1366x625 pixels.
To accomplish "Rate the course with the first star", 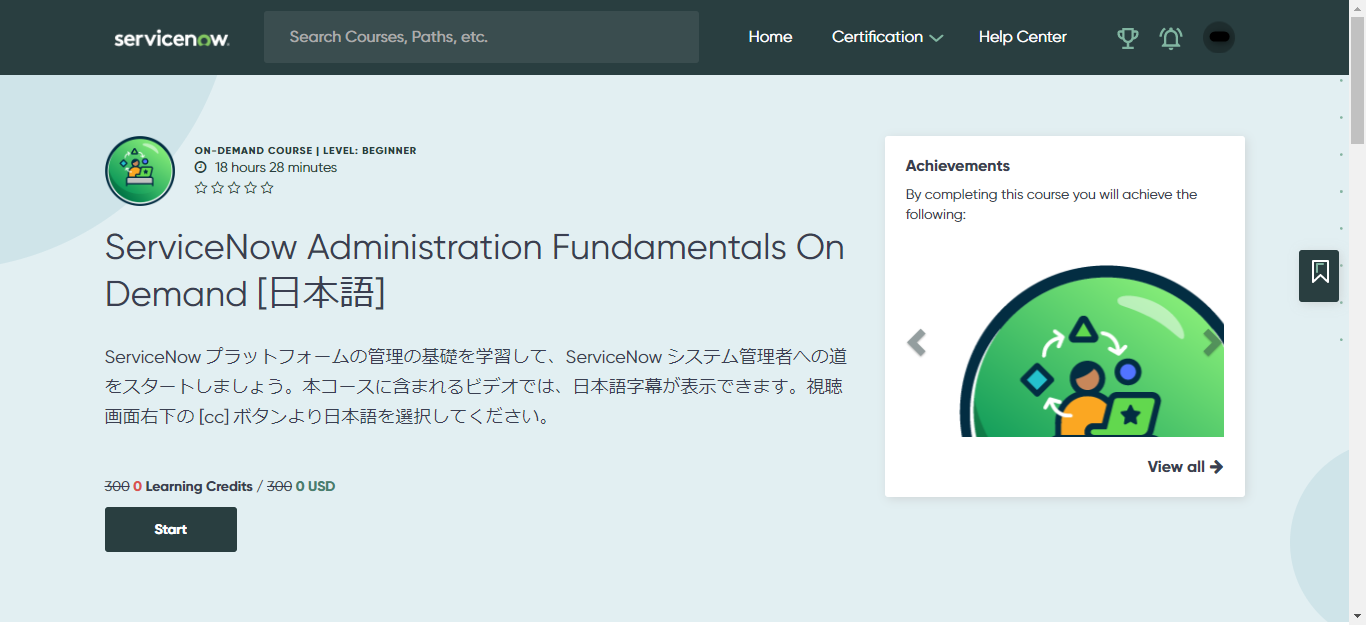I will tap(201, 187).
